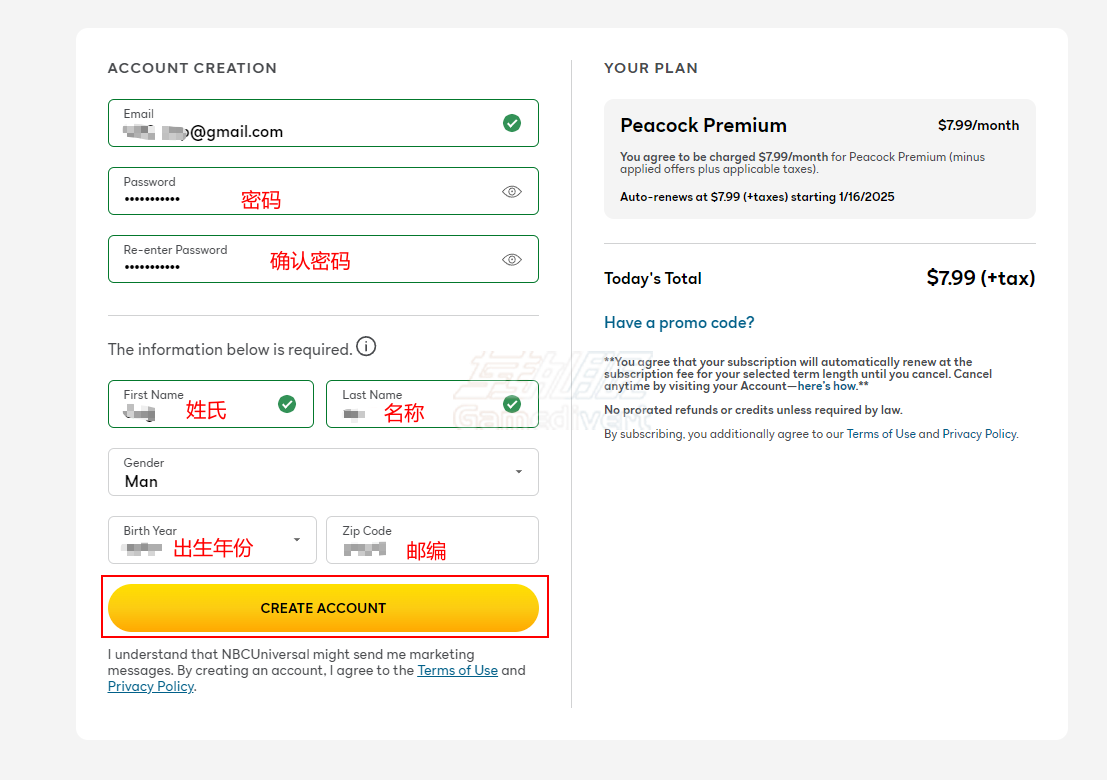
Task: Expand the Gender dropdown arrow
Action: point(519,472)
